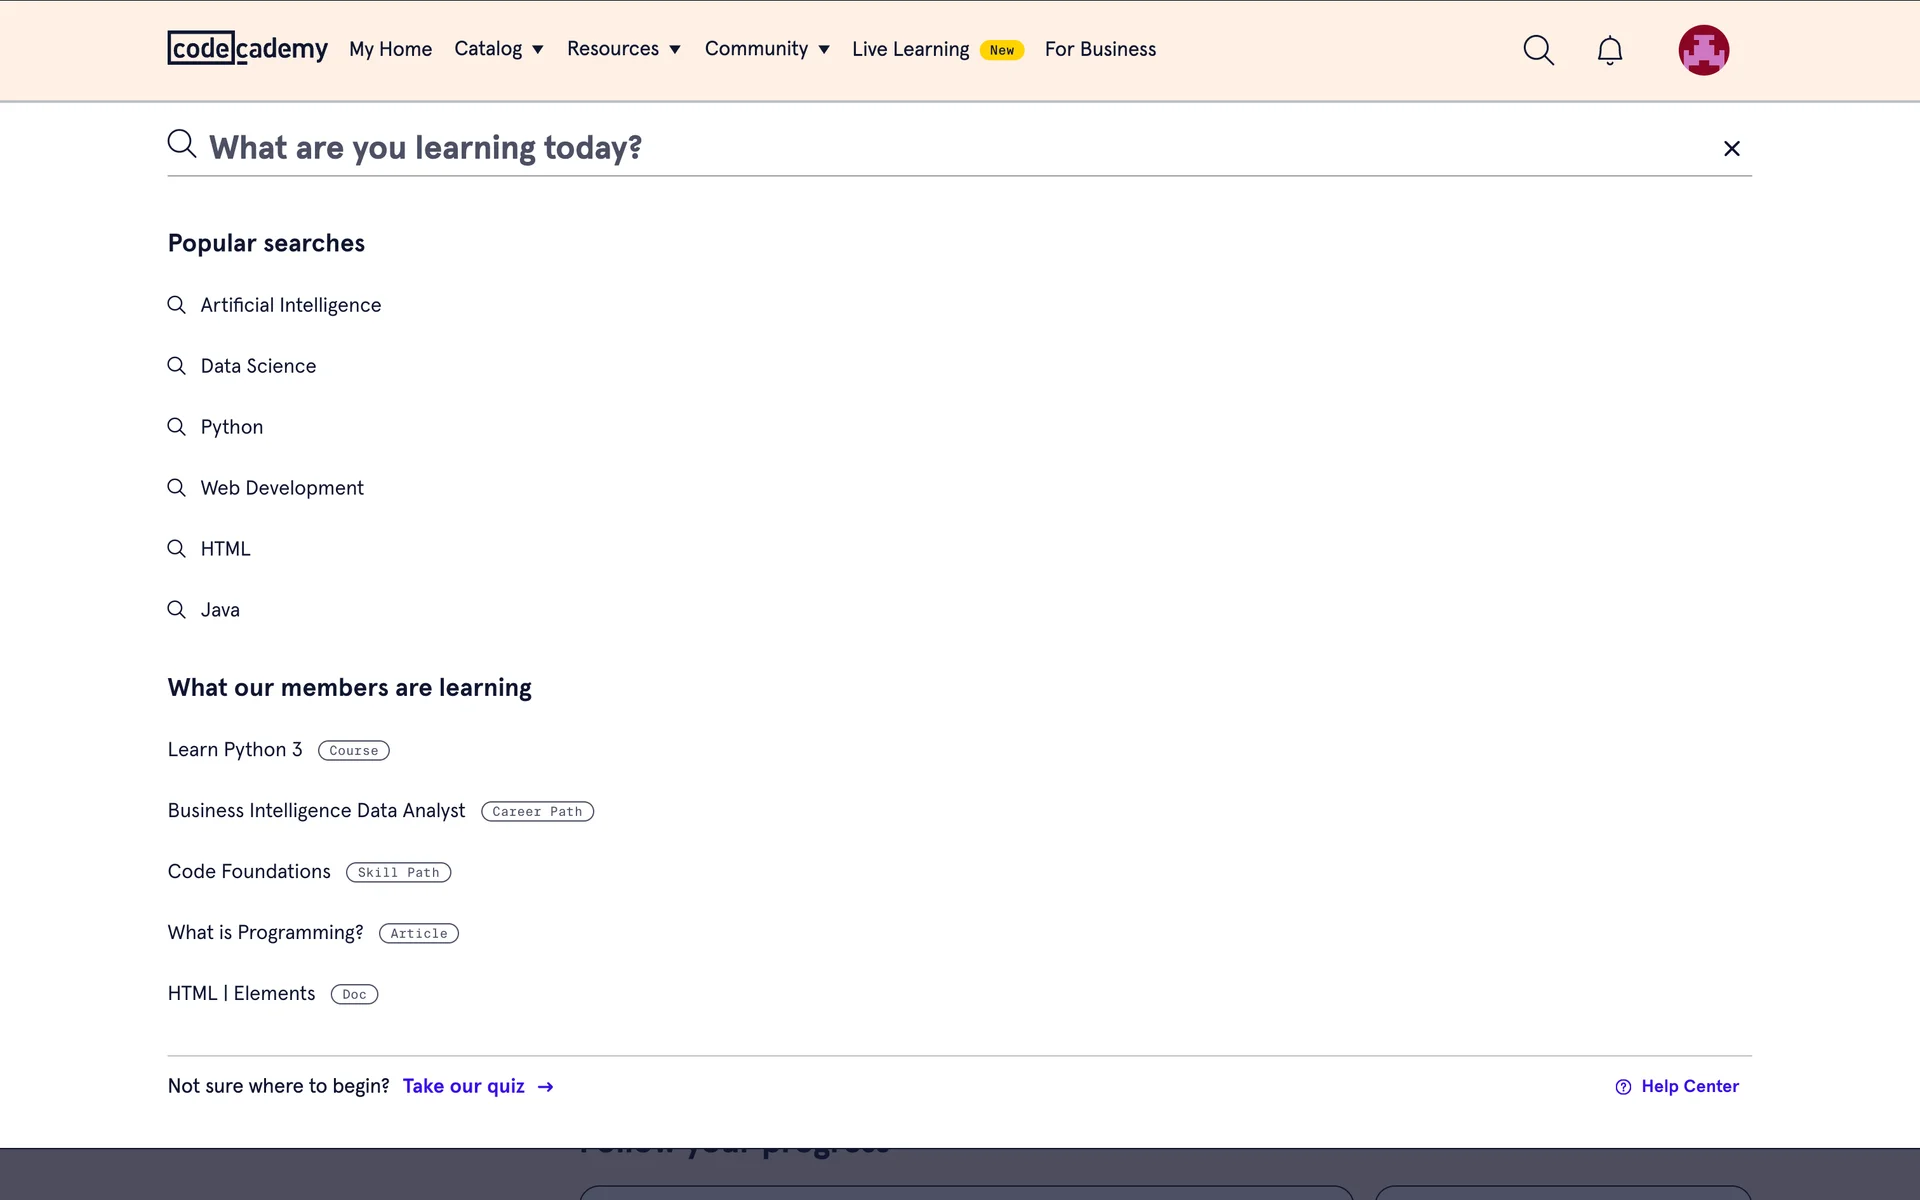This screenshot has height=1200, width=1920.
Task: Focus the "What are you learning today?" field
Action: 900,148
